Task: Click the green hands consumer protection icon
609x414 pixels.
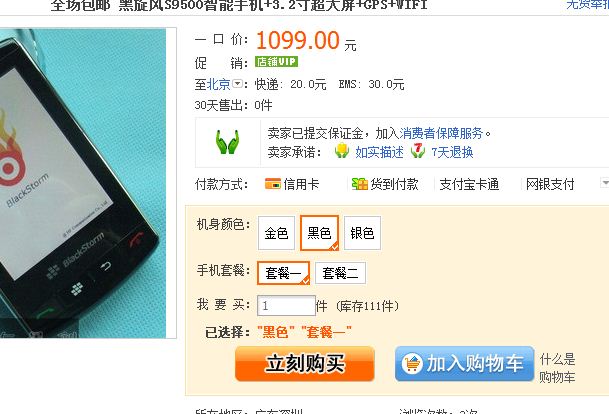Action: [228, 142]
